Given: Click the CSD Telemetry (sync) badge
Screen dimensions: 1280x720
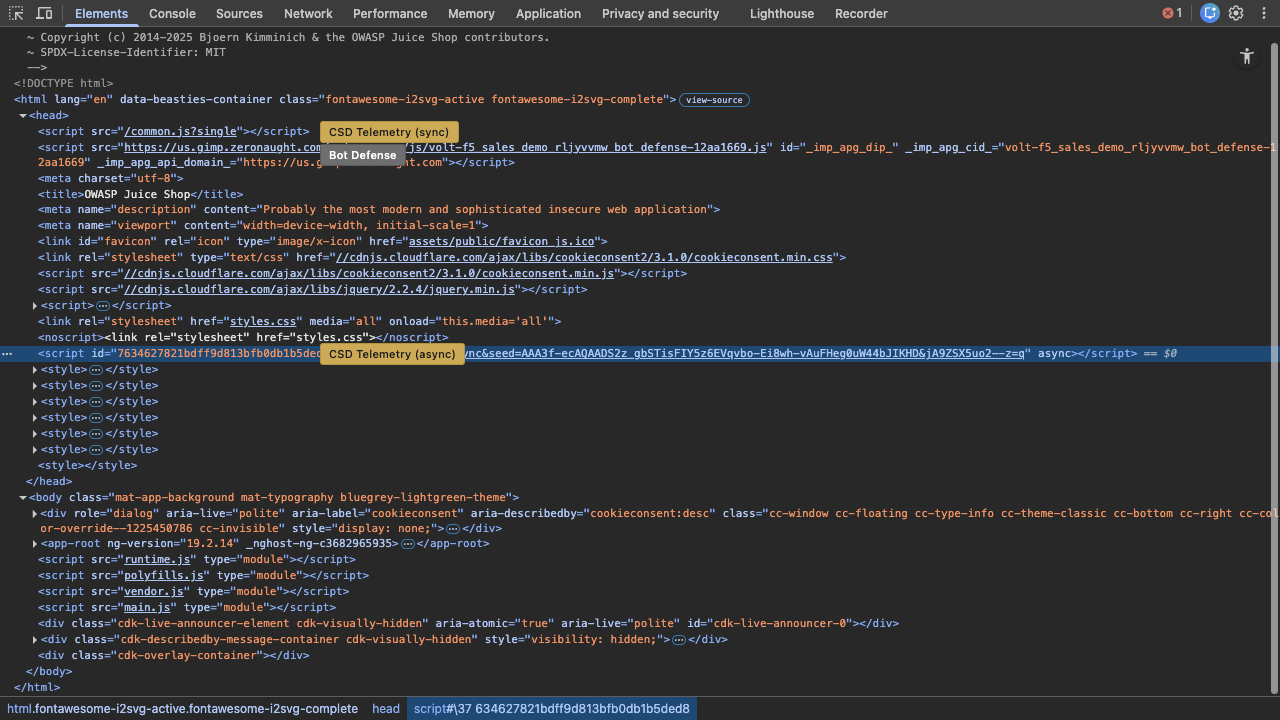Looking at the screenshot, I should click(x=389, y=131).
